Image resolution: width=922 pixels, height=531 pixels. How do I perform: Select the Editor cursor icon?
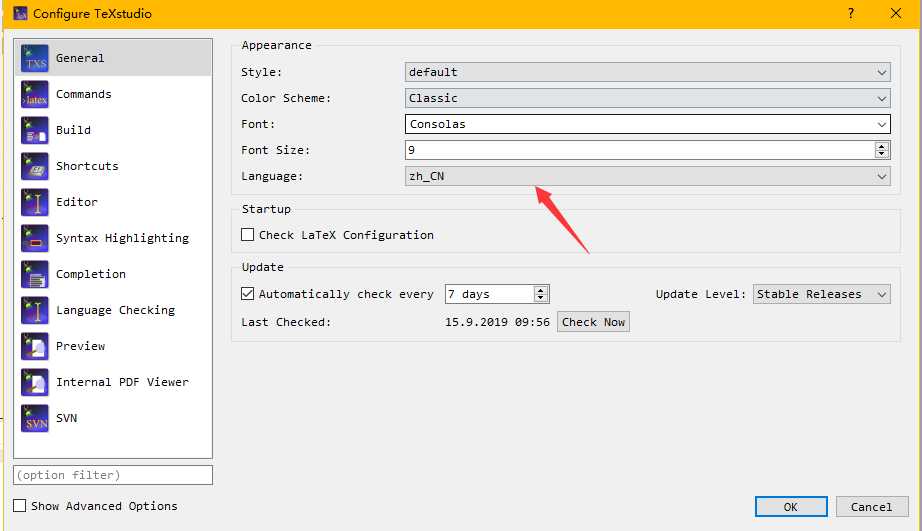click(x=35, y=202)
